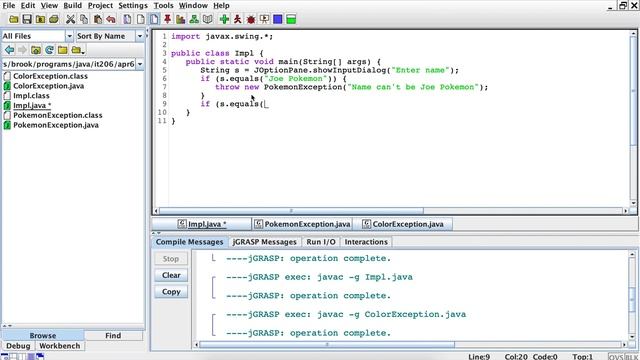This screenshot has height=360, width=640.
Task: Refresh the file browser listing
Action: coord(49,50)
